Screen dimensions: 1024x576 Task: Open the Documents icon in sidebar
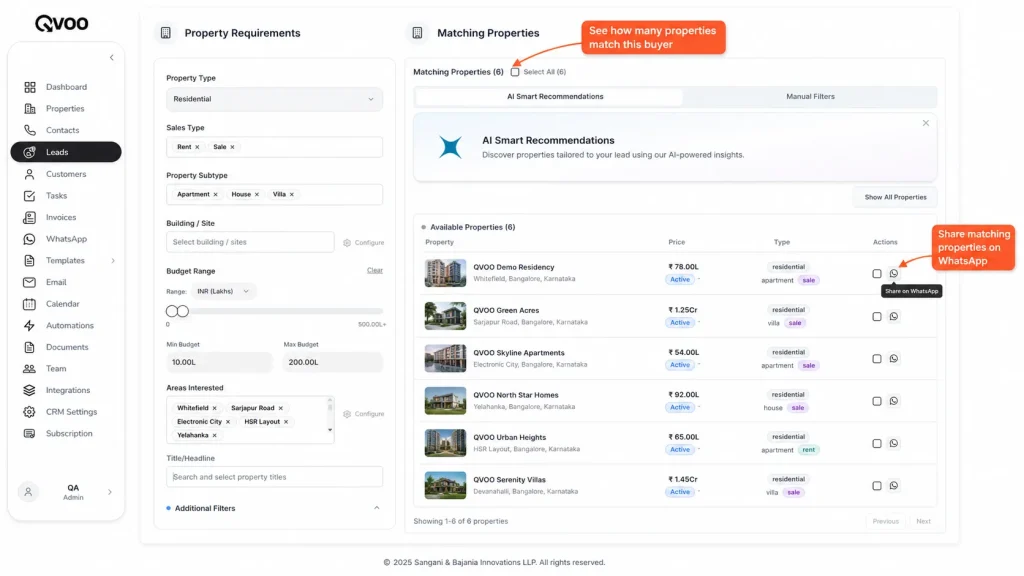click(29, 347)
